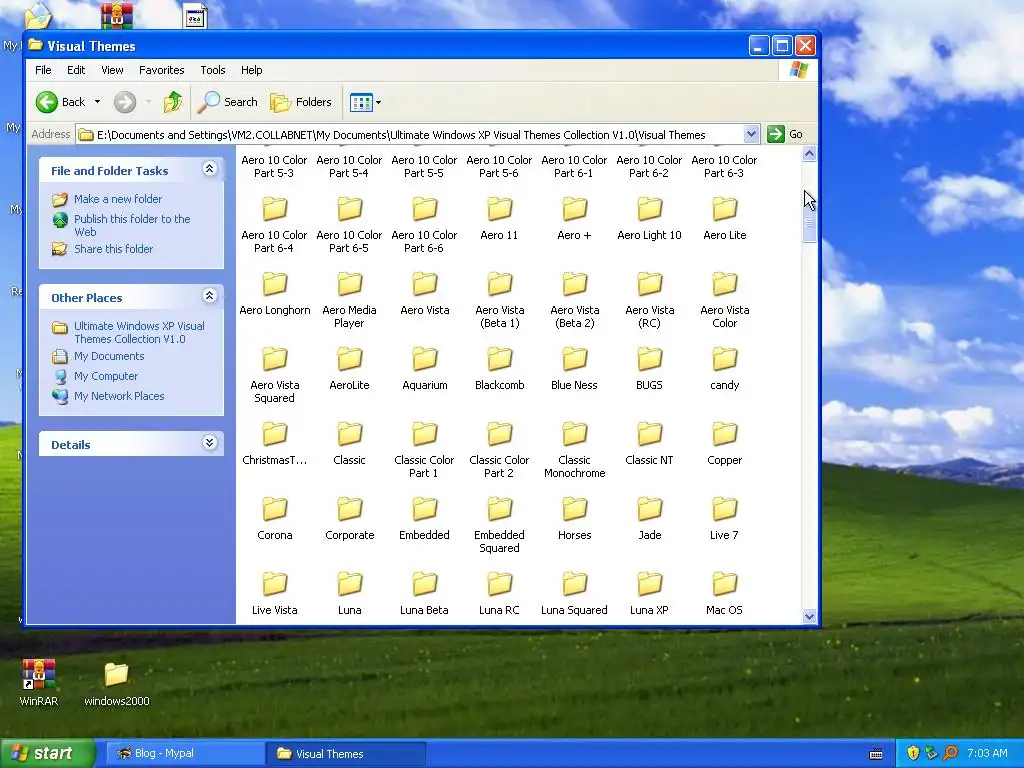This screenshot has height=768, width=1024.
Task: Toggle the Folders pane button
Action: [301, 102]
